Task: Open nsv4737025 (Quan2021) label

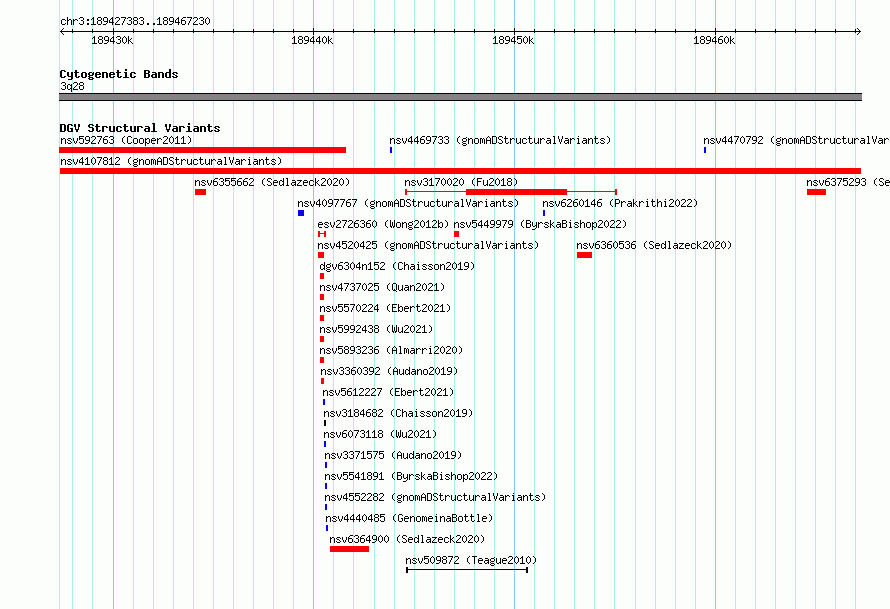Action: click(382, 287)
